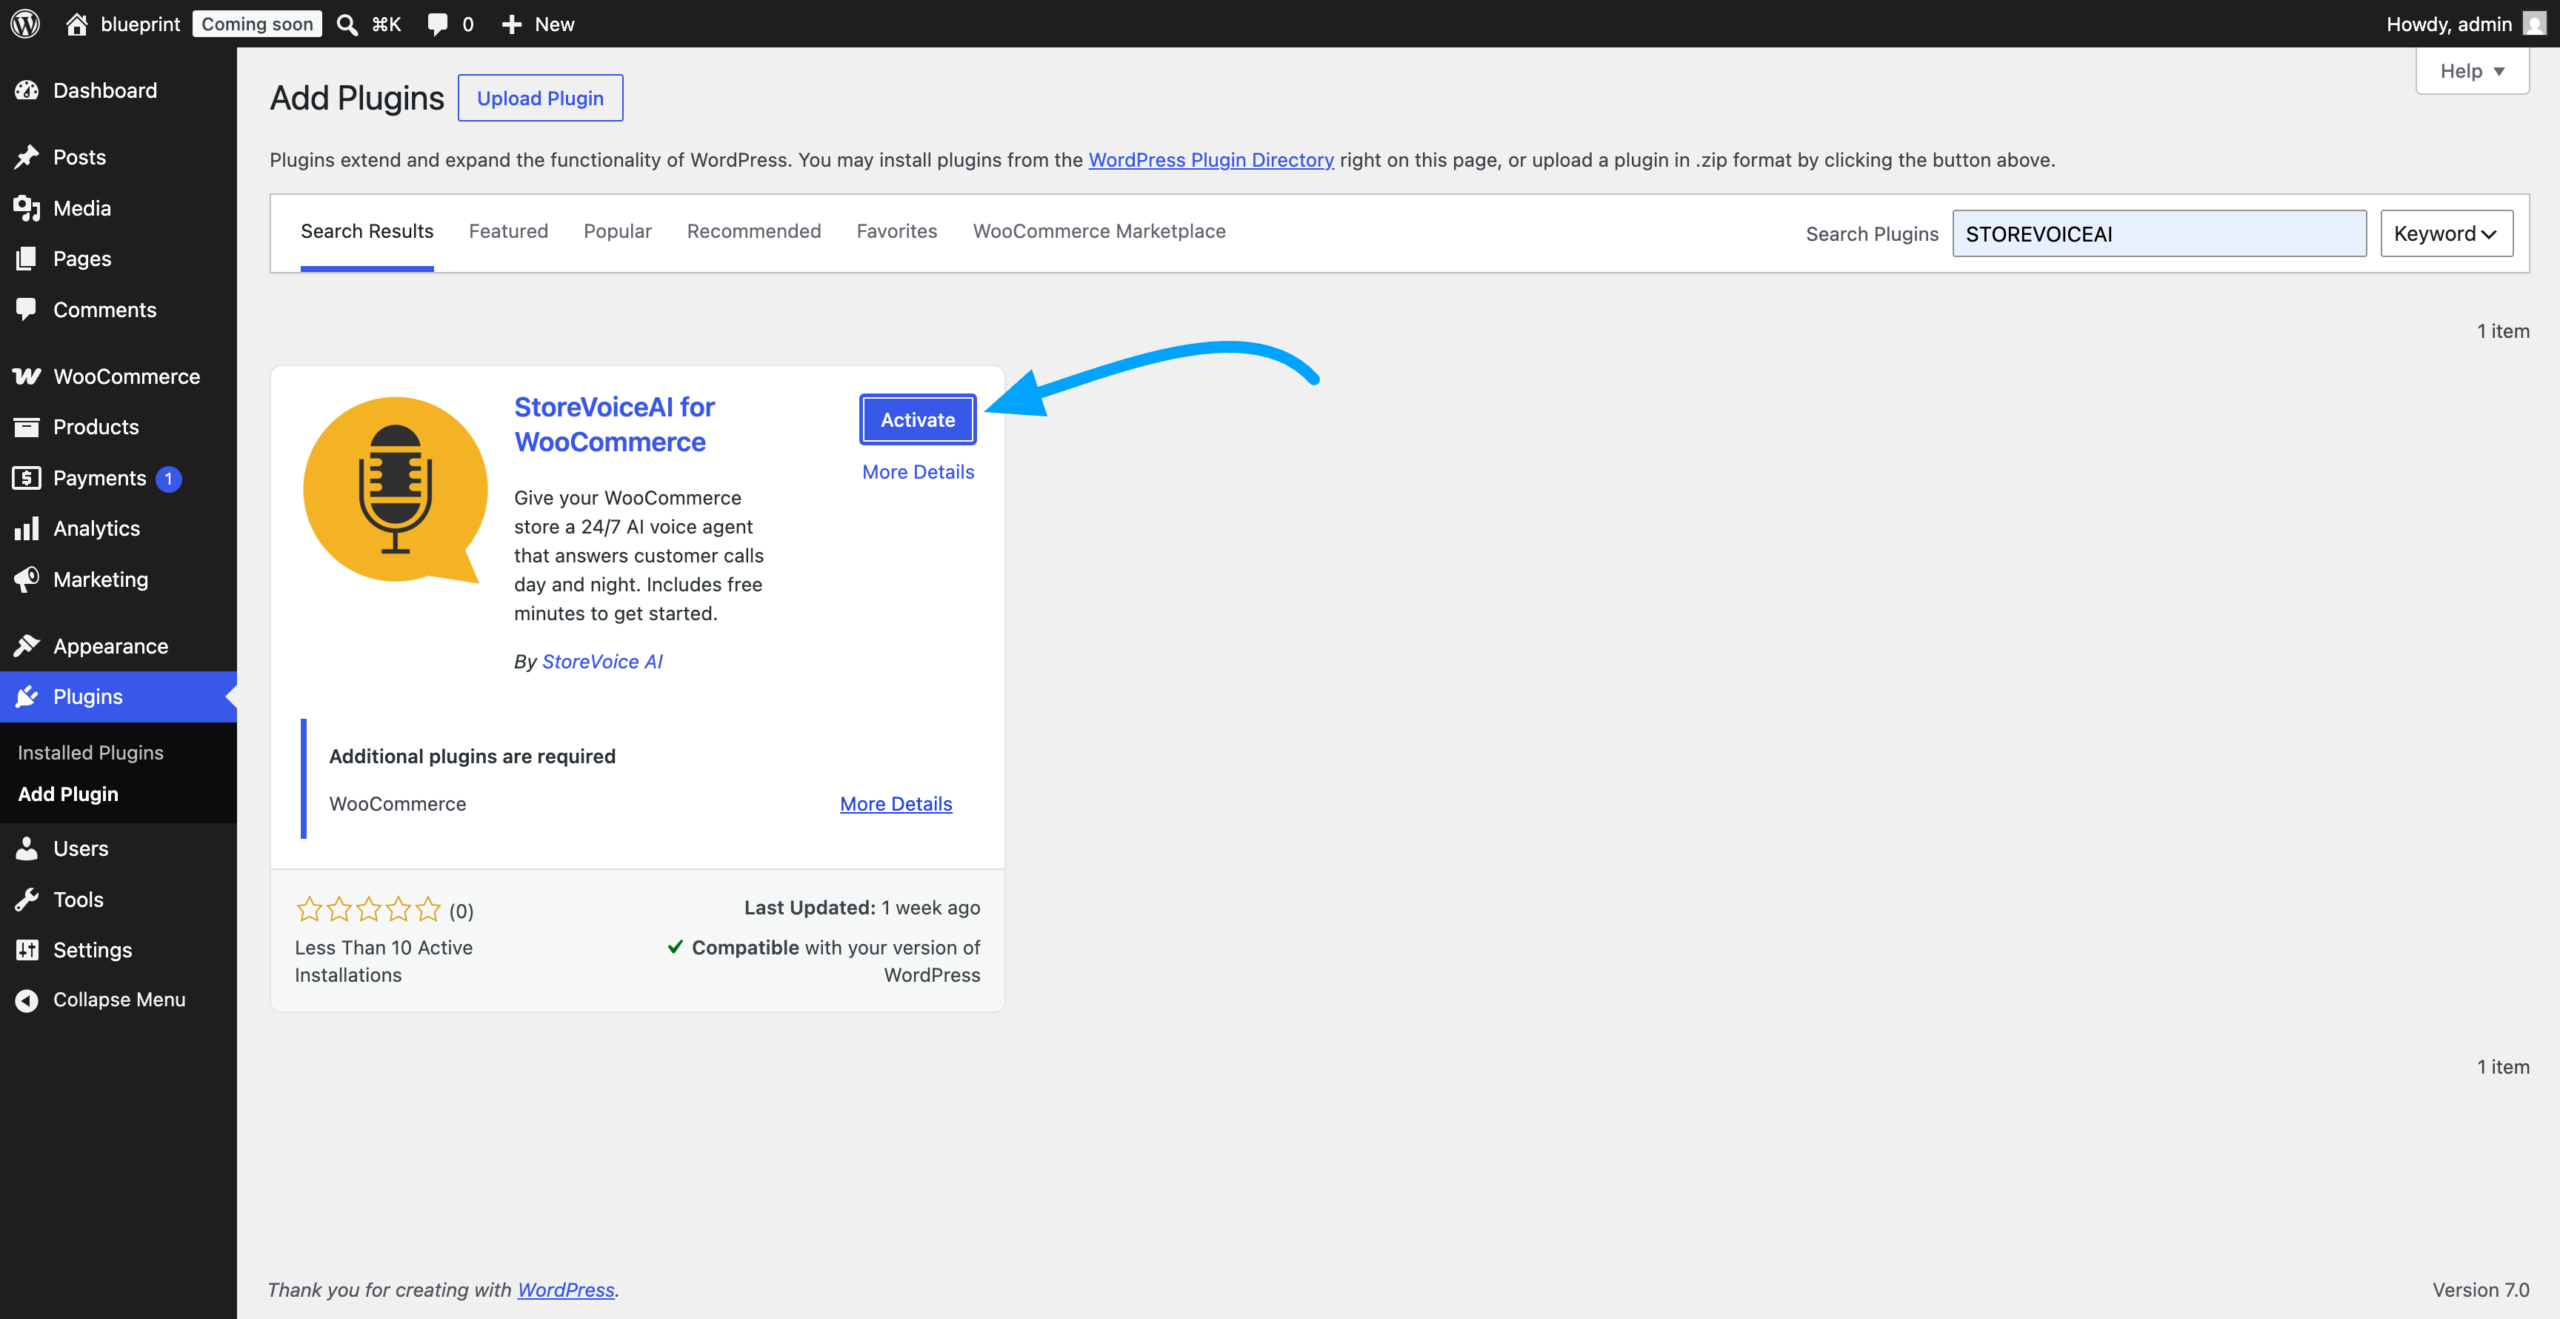Click the Coming soon badge
The height and width of the screenshot is (1319, 2560).
click(x=257, y=24)
